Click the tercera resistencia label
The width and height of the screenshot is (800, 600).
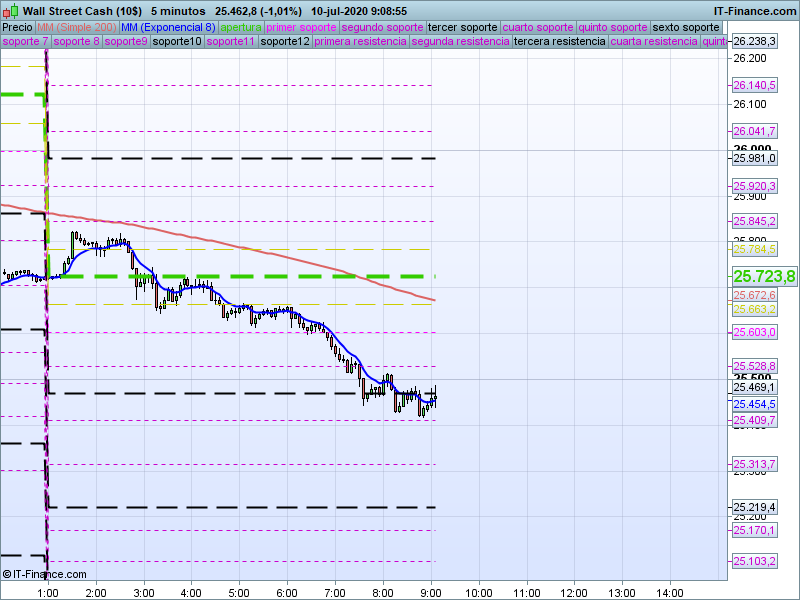tap(559, 42)
